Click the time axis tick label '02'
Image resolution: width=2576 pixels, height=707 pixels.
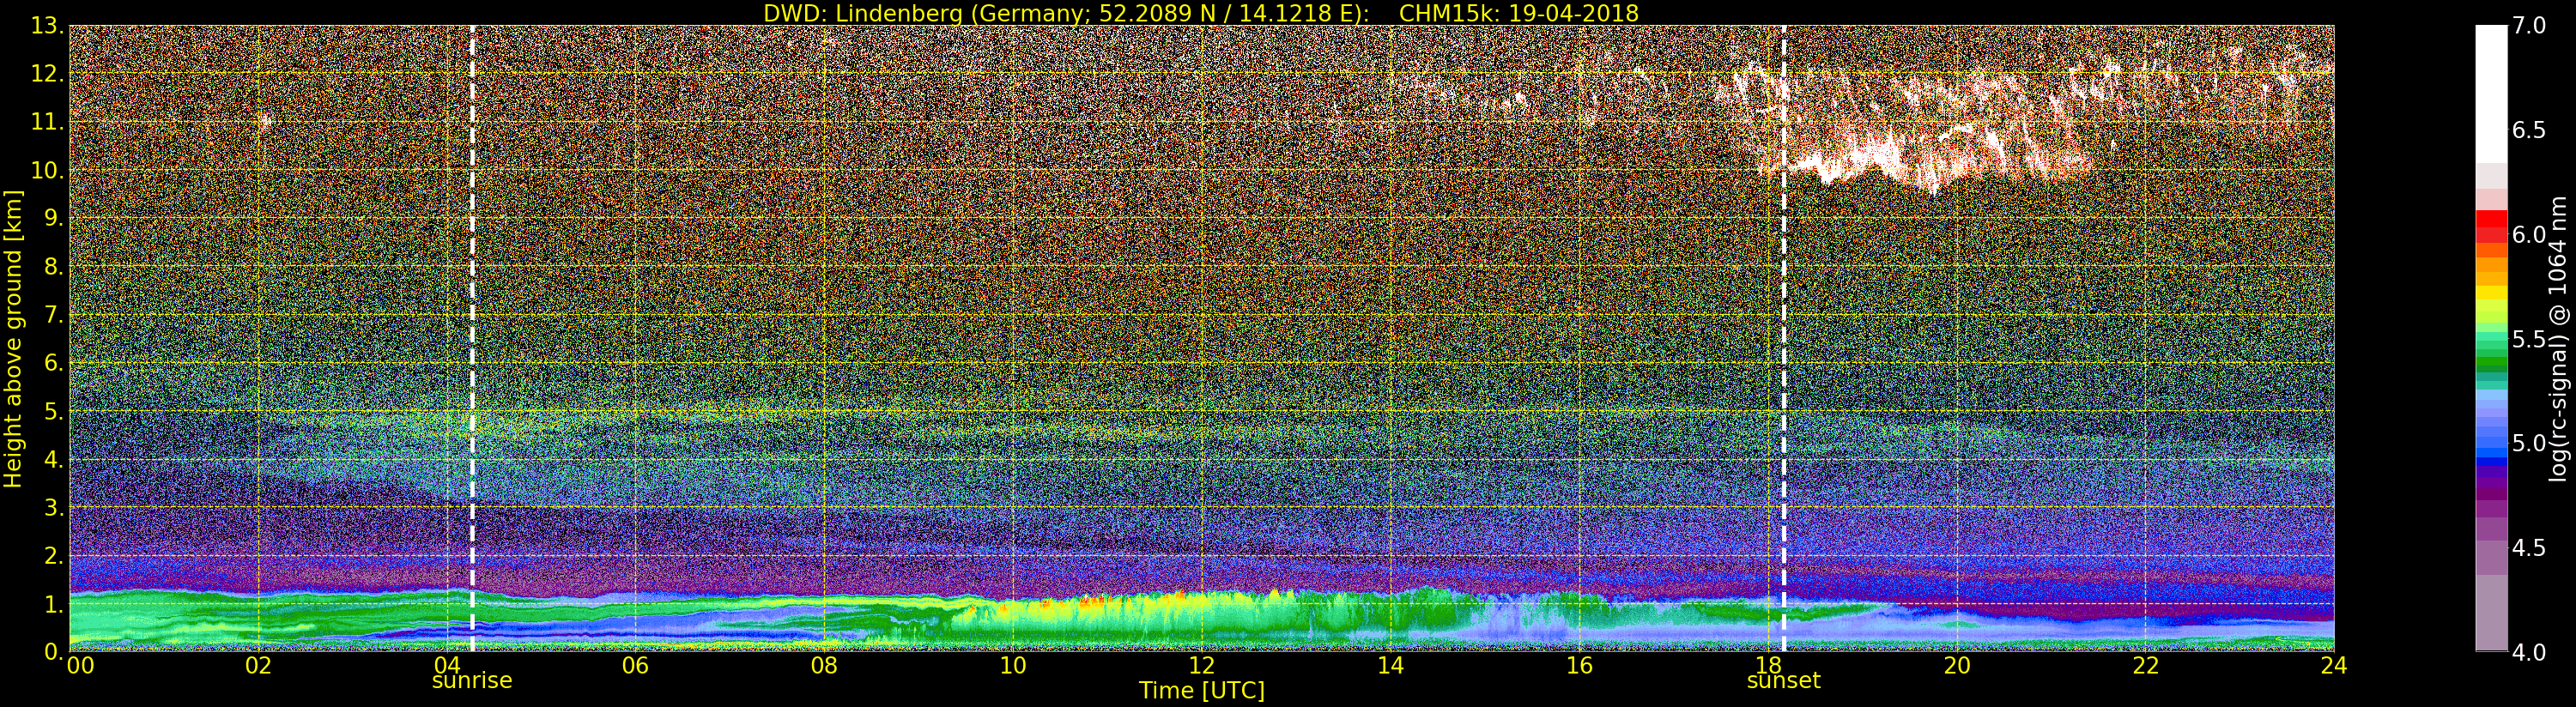[x=258, y=666]
